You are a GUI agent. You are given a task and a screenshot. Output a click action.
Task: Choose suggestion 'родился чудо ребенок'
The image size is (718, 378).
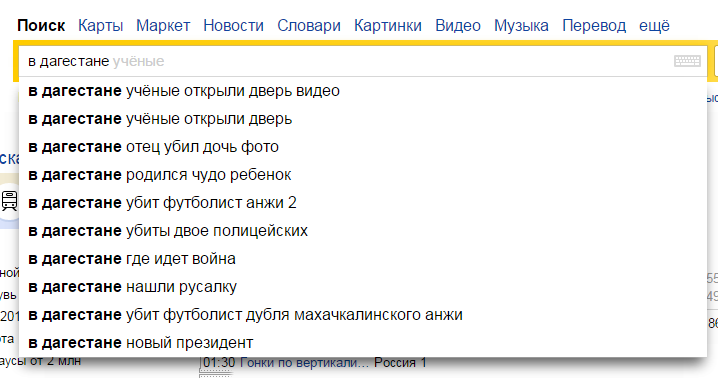pos(363,175)
